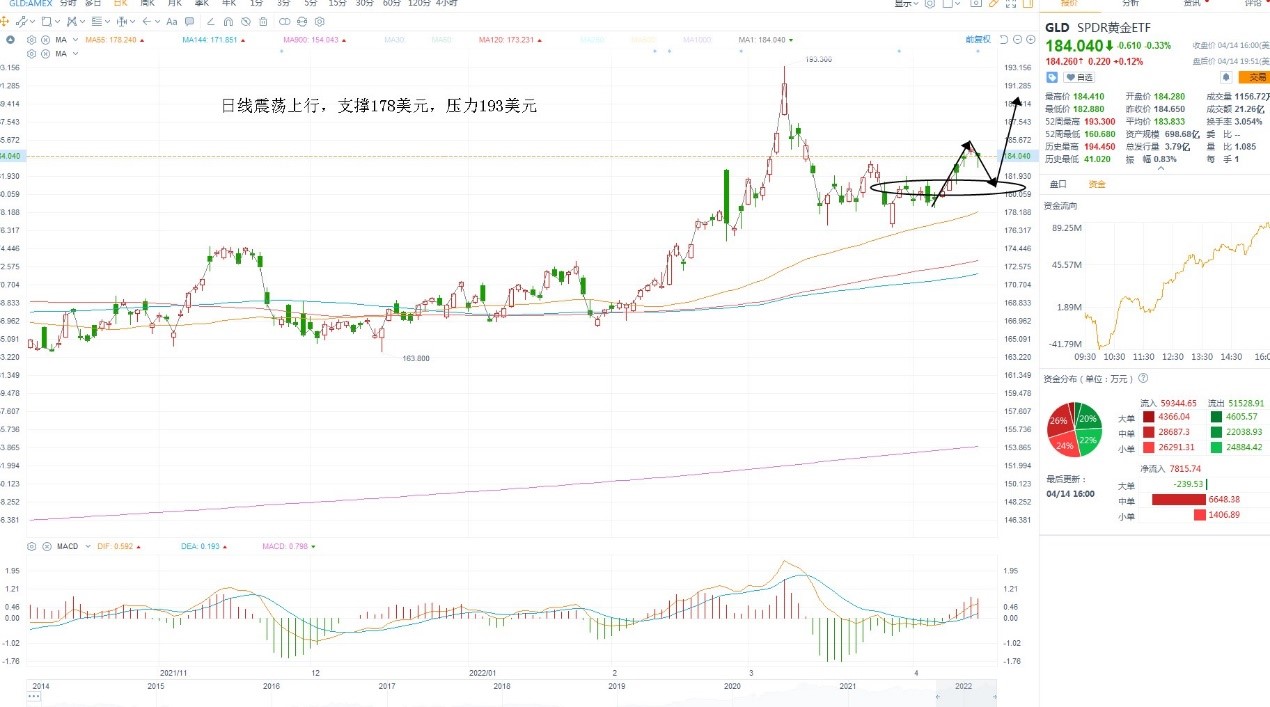
Task: Select the rectangle shape drawing tool
Action: 47,21
